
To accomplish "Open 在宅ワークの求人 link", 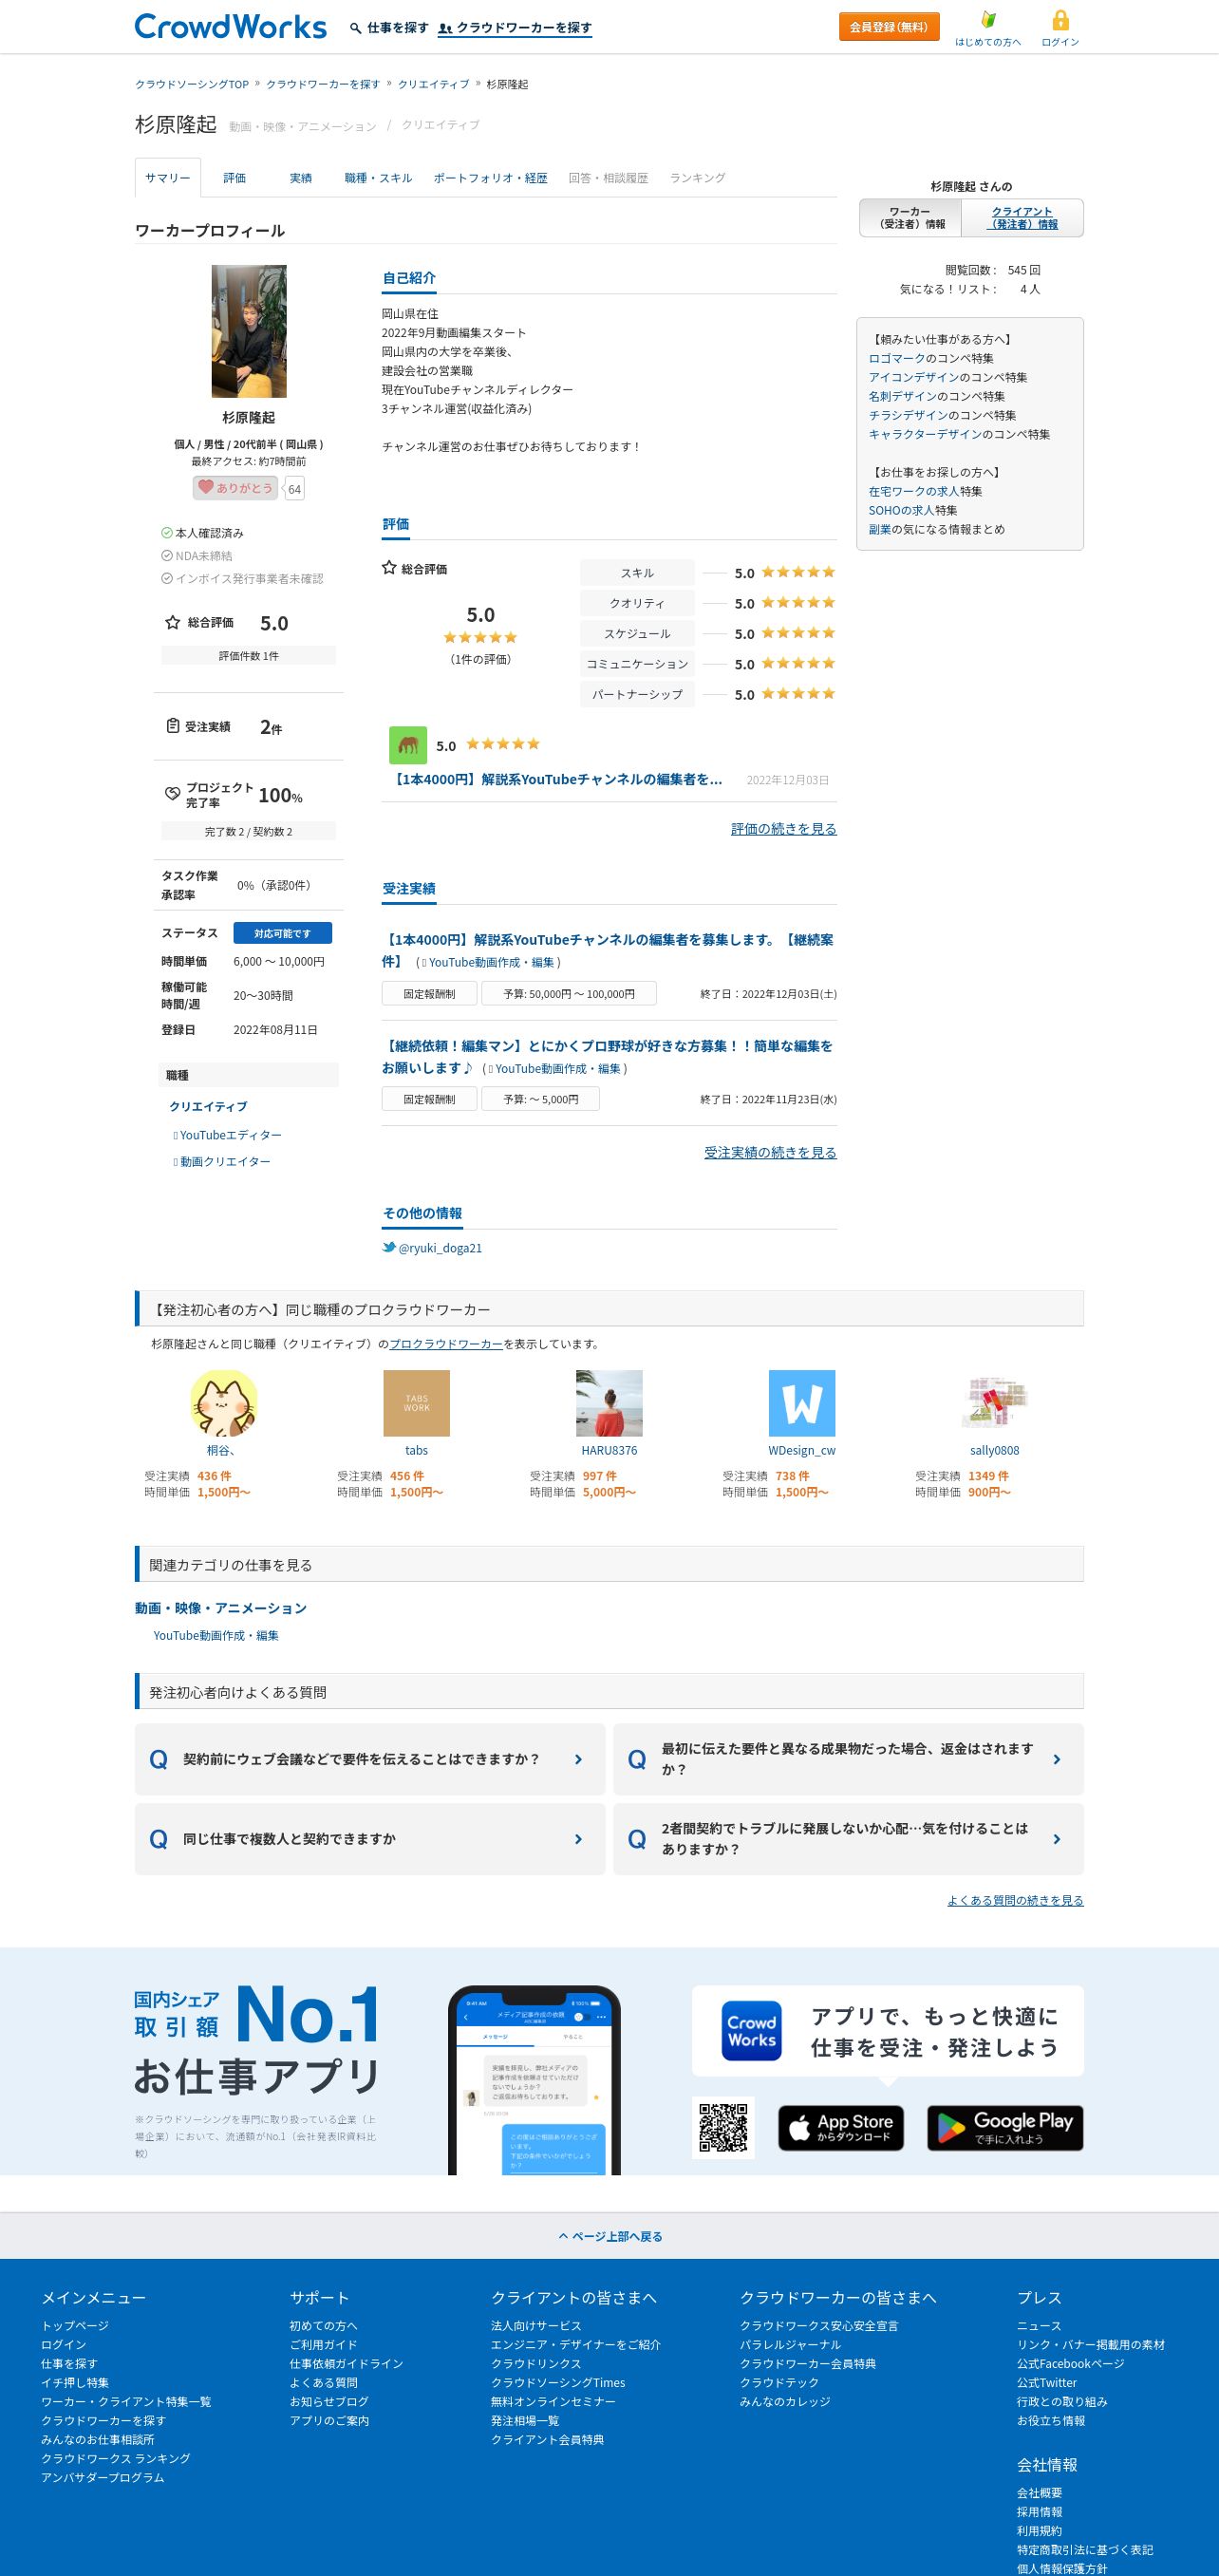I will pyautogui.click(x=913, y=491).
